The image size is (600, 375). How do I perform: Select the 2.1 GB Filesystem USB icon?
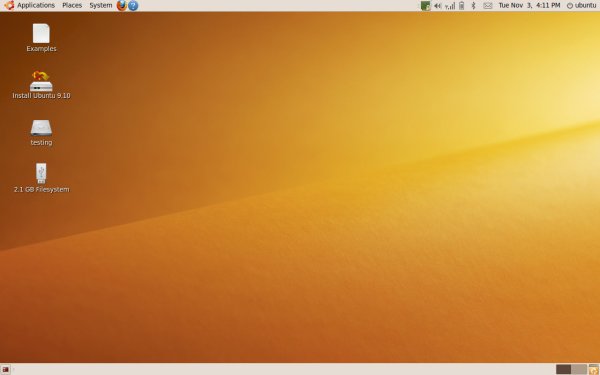coord(41,173)
